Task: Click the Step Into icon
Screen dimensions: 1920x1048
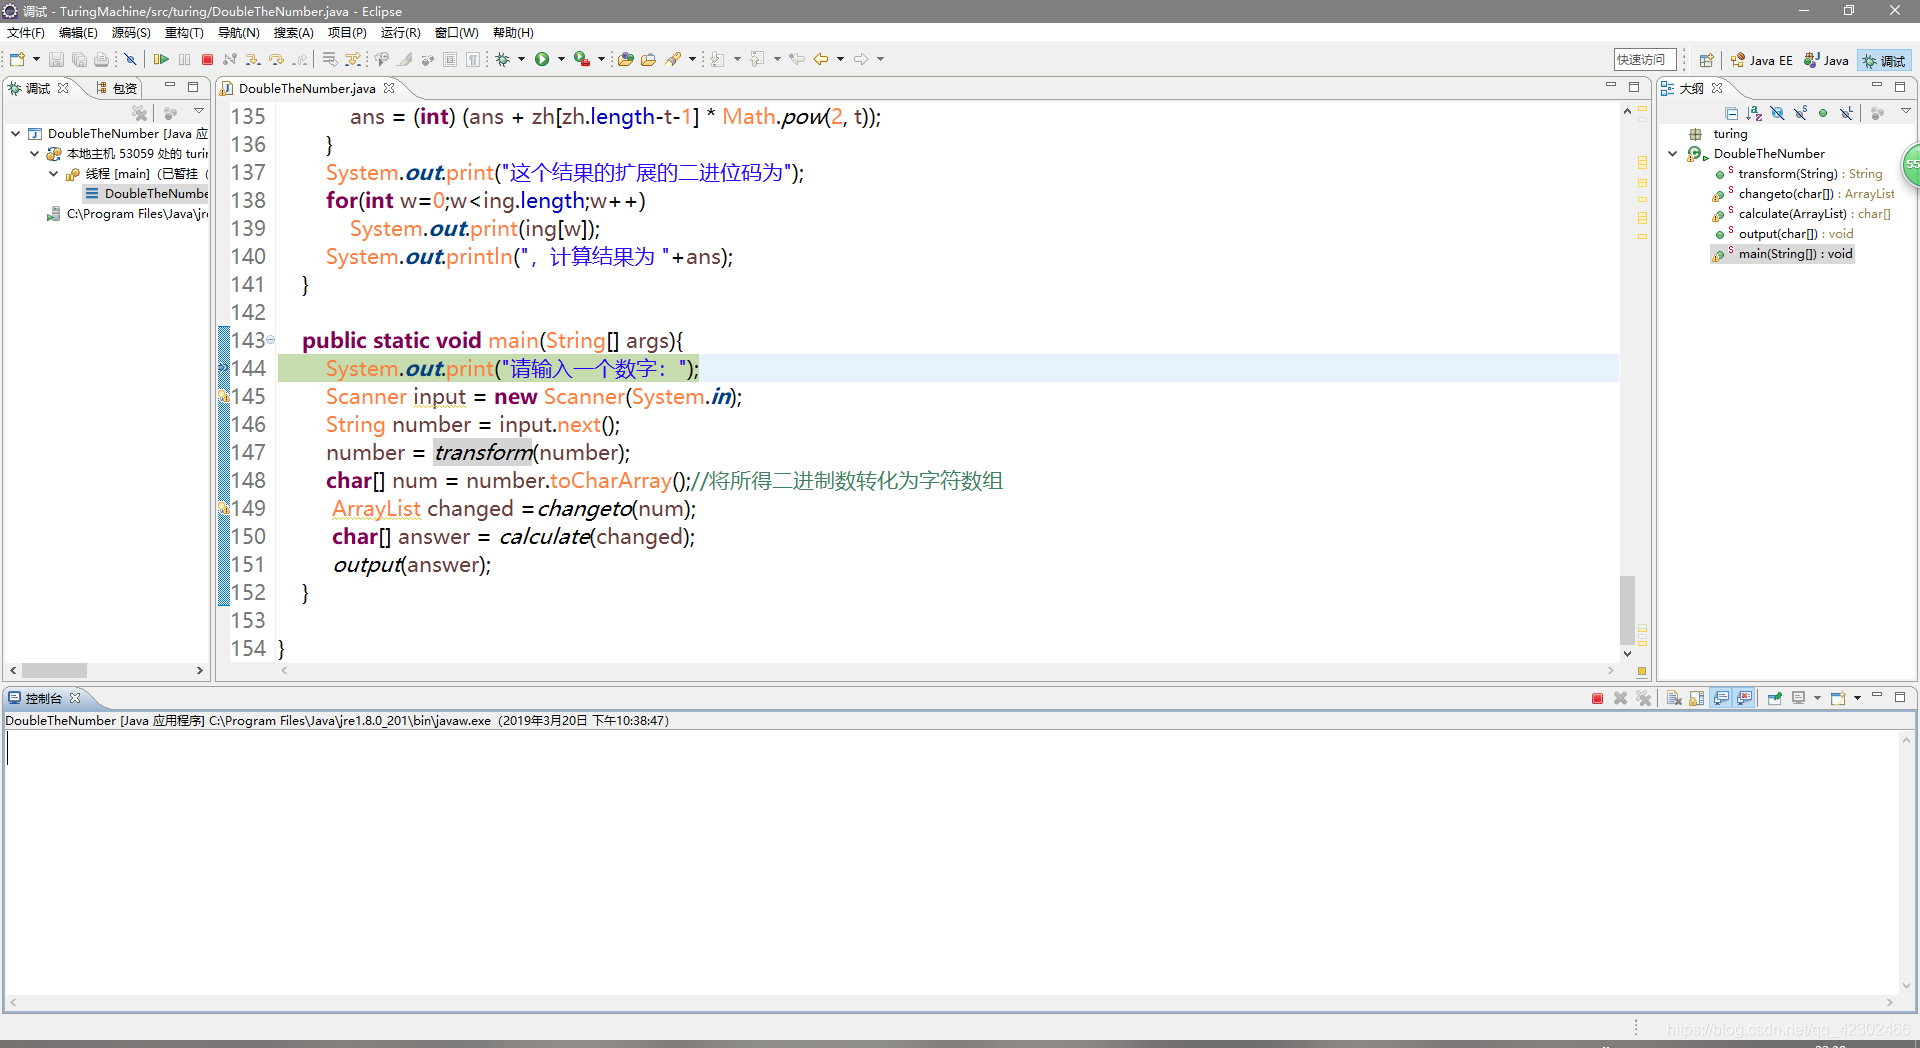Action: (x=253, y=60)
